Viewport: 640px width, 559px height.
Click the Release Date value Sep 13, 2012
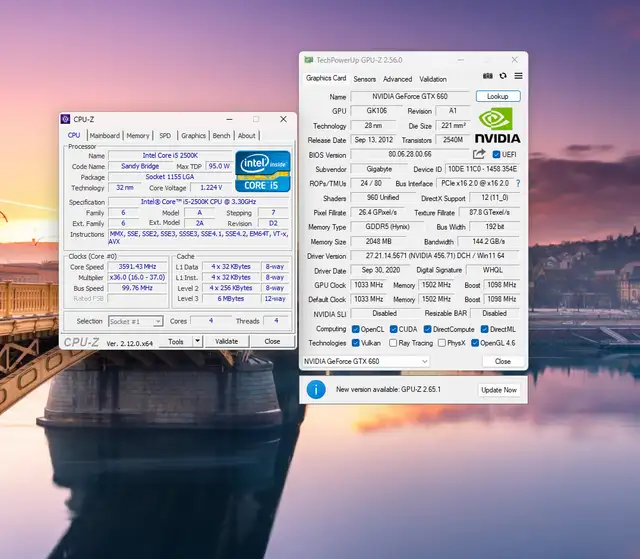coord(373,140)
